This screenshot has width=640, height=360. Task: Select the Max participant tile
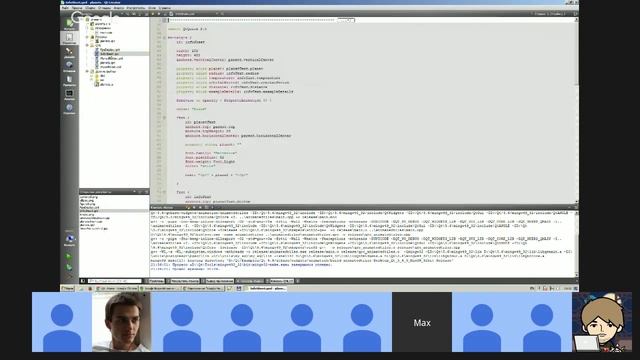422,322
